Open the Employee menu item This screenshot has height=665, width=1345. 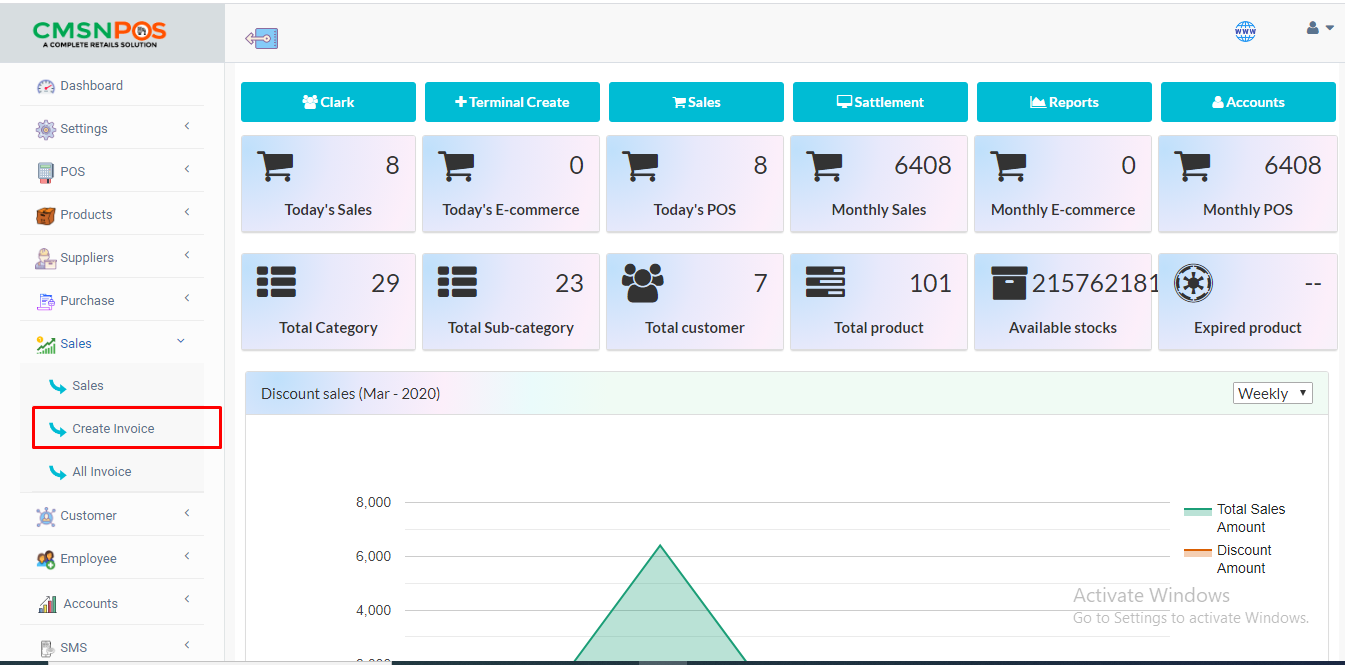(112, 559)
